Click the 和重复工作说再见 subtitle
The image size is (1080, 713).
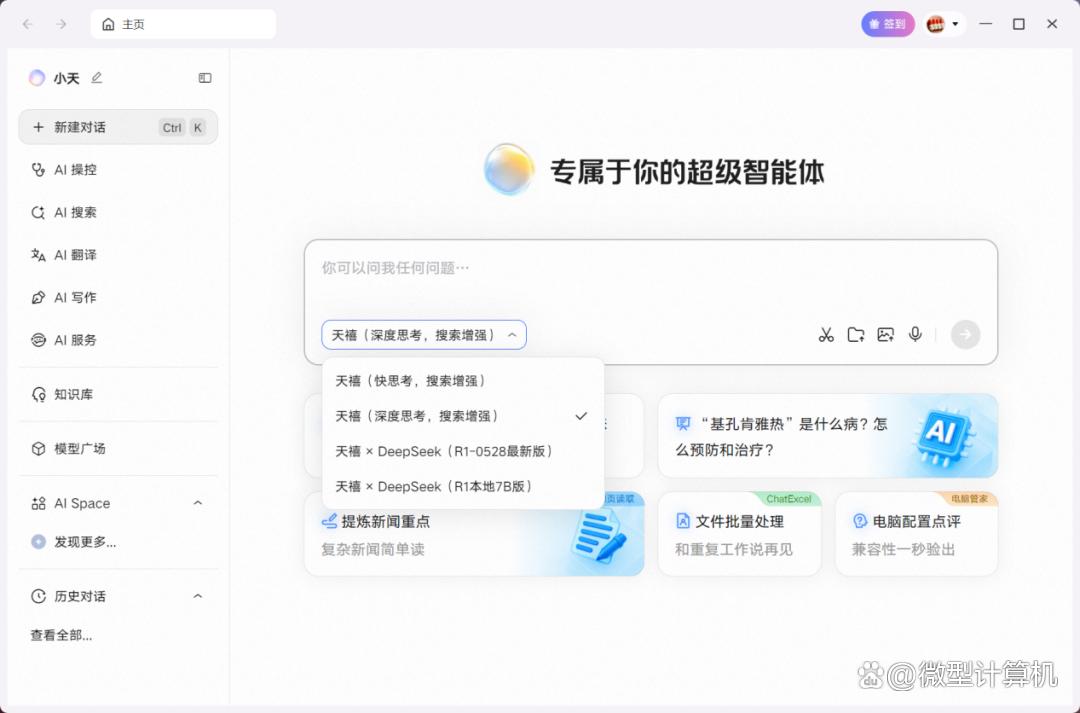[734, 549]
